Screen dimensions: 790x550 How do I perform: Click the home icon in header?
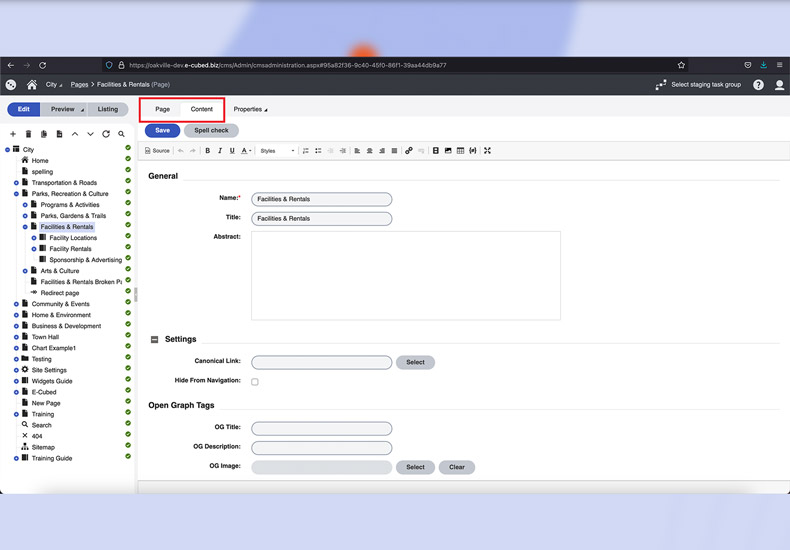click(x=32, y=85)
